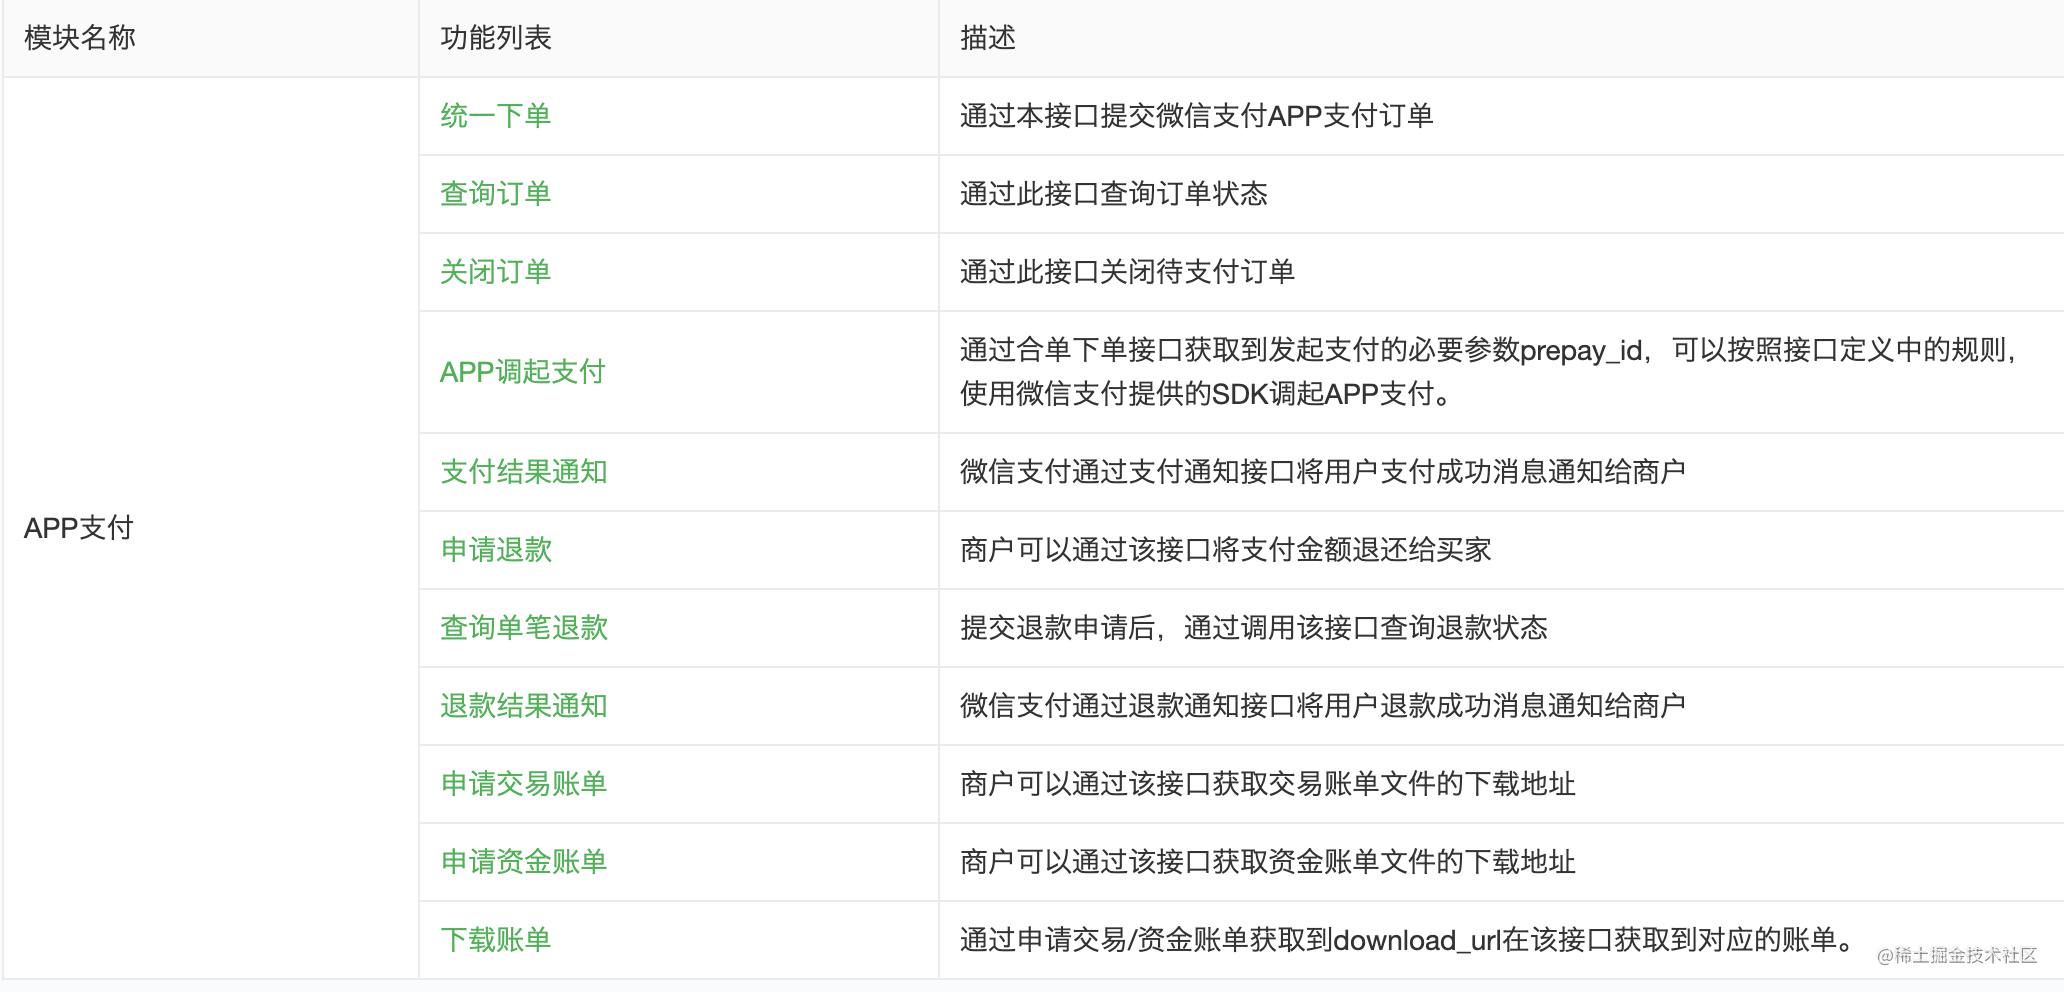Click description 提交退款申请后，通过调用该接口查询退款状态
The width and height of the screenshot is (2064, 992).
(x=1254, y=628)
